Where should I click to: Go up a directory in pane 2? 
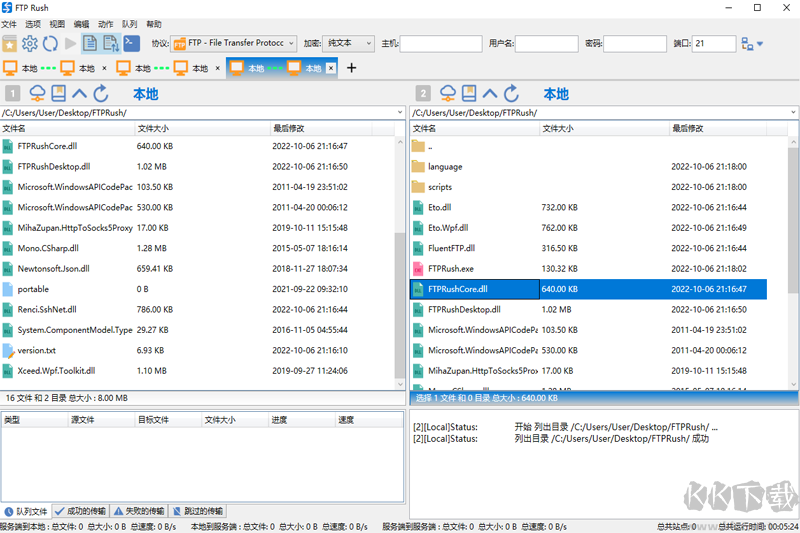coord(490,93)
